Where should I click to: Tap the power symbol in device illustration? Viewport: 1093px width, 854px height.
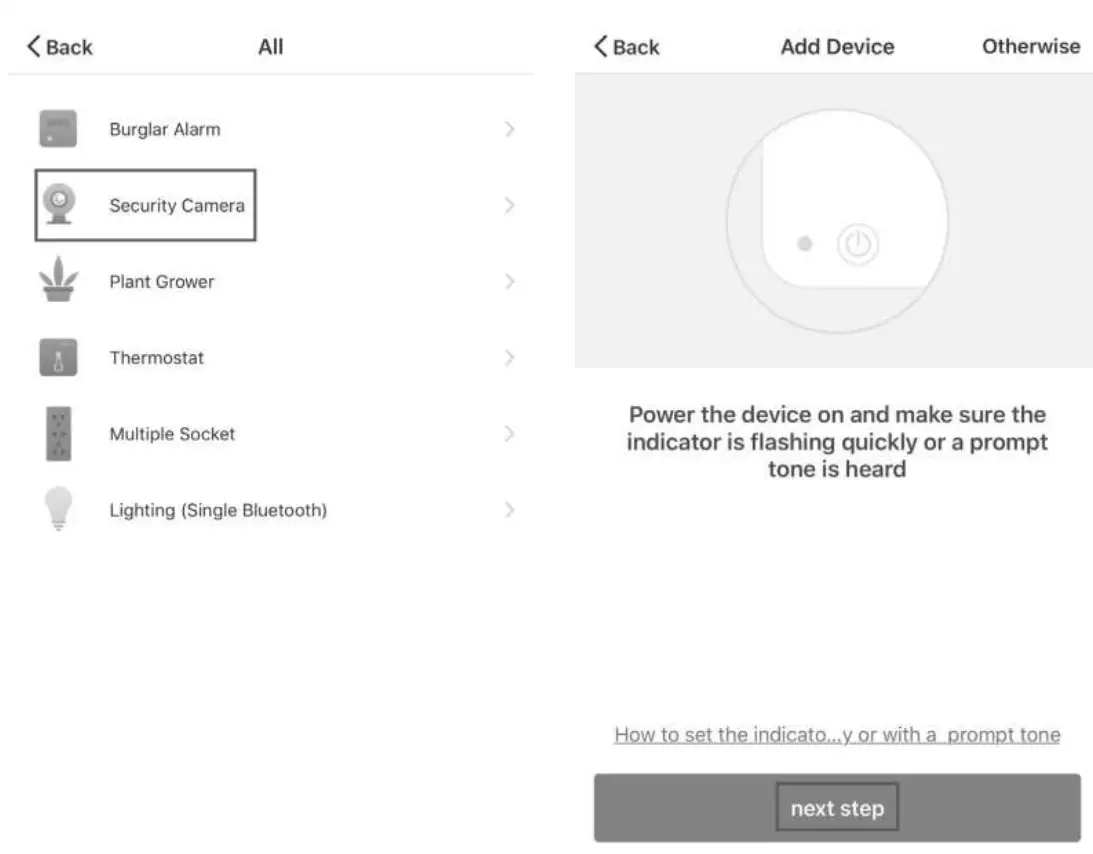coord(858,245)
